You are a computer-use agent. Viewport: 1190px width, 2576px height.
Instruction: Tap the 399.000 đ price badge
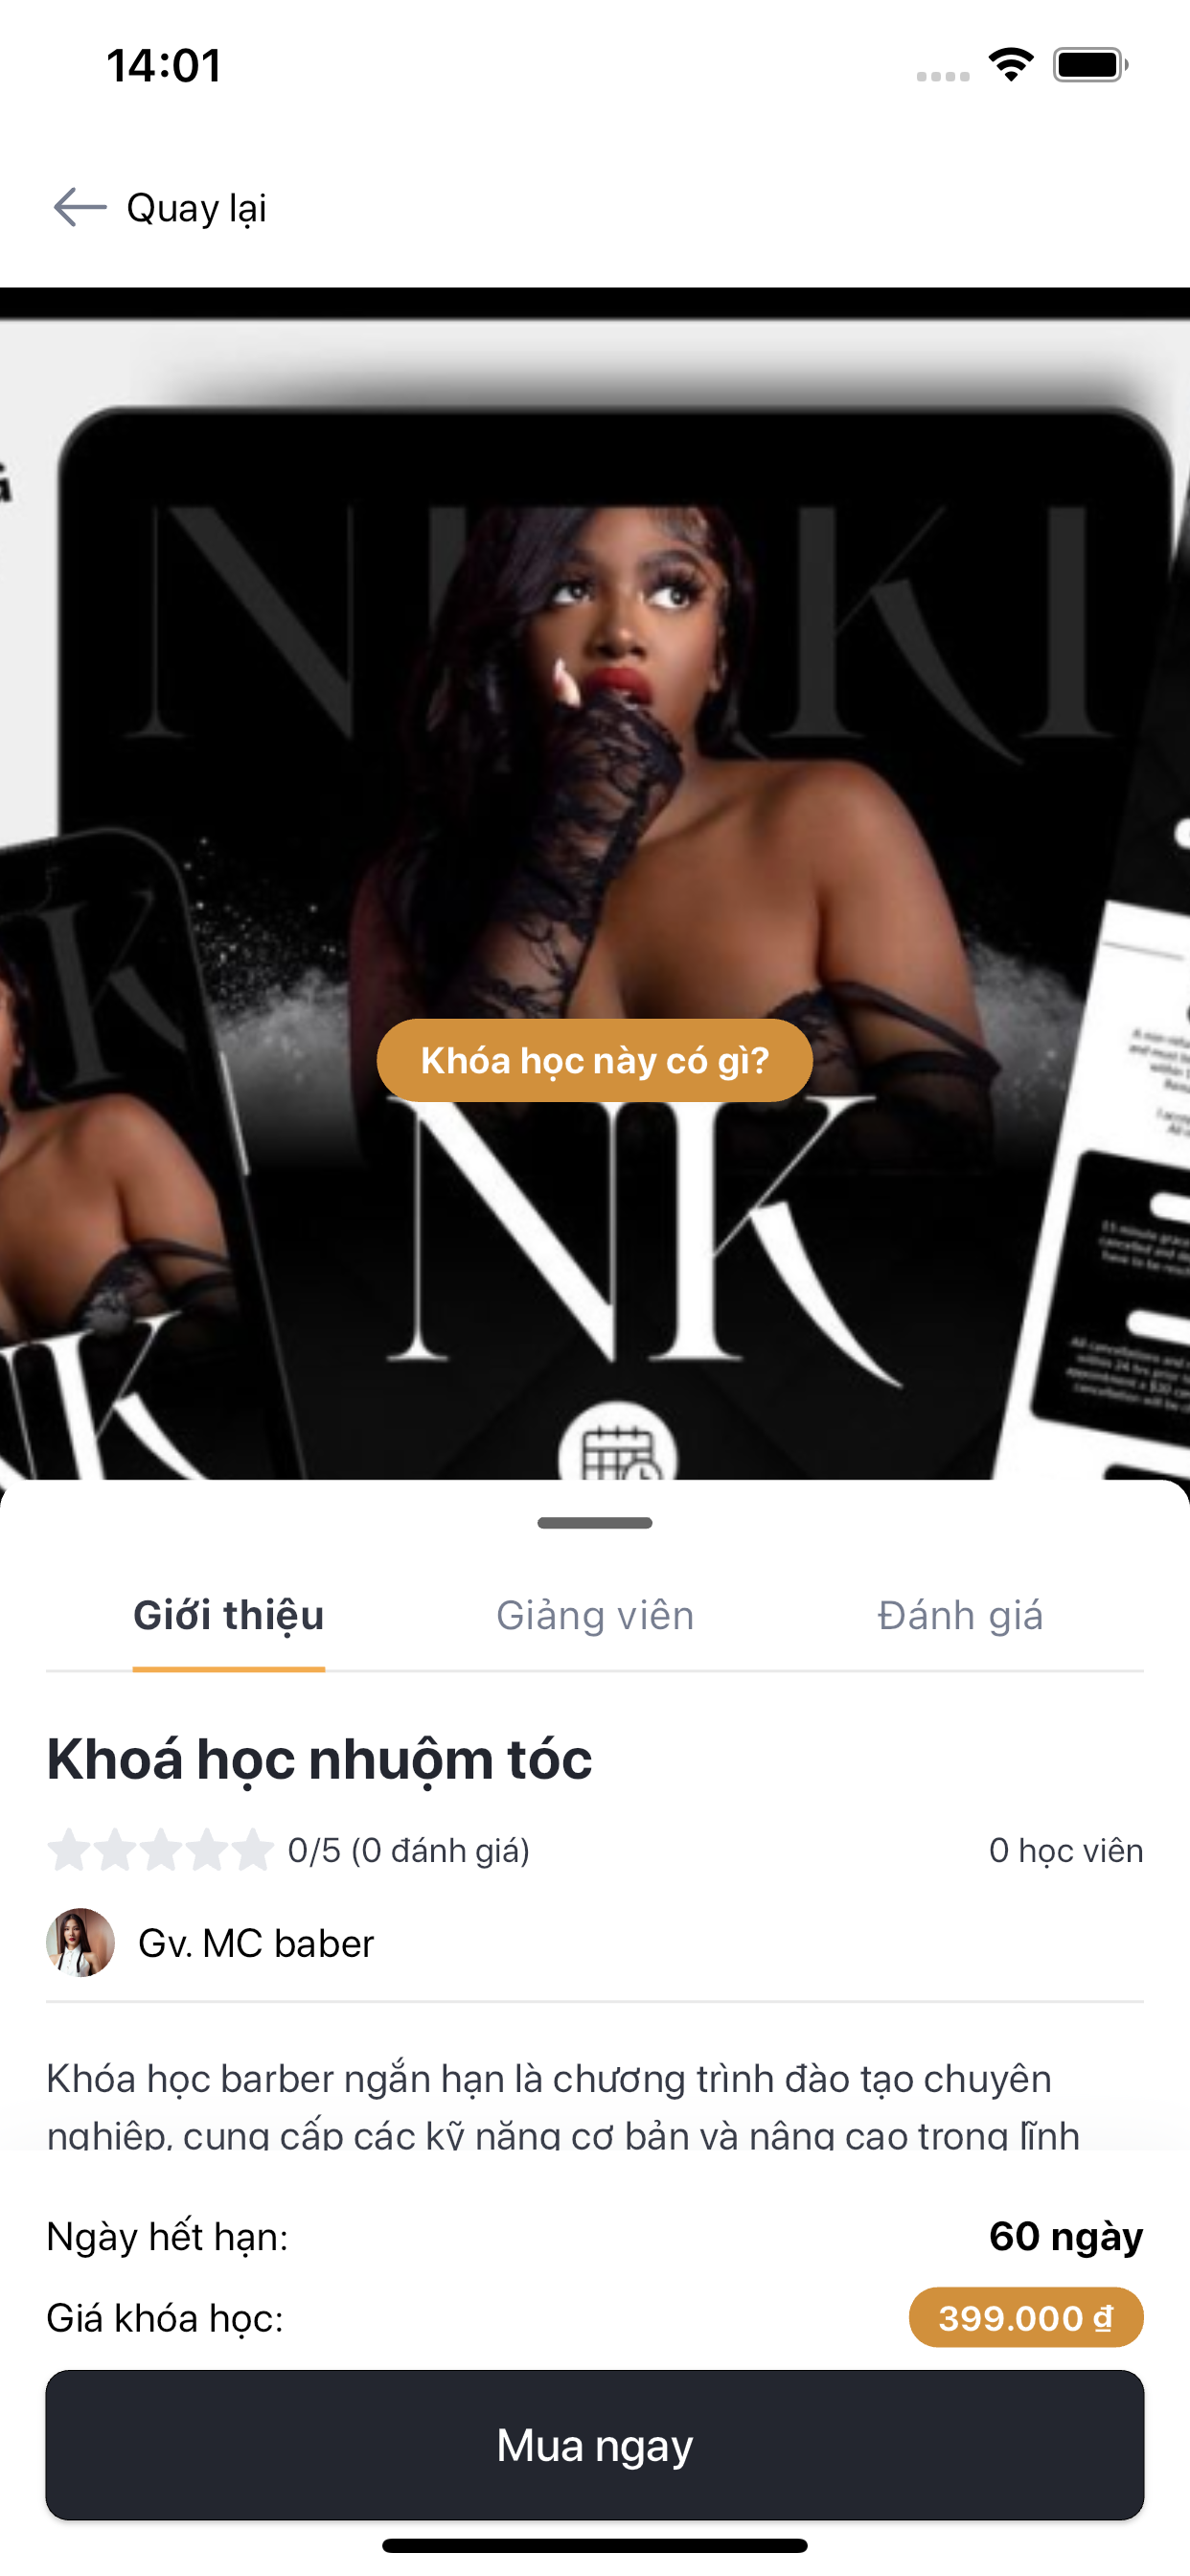[x=1026, y=2317]
